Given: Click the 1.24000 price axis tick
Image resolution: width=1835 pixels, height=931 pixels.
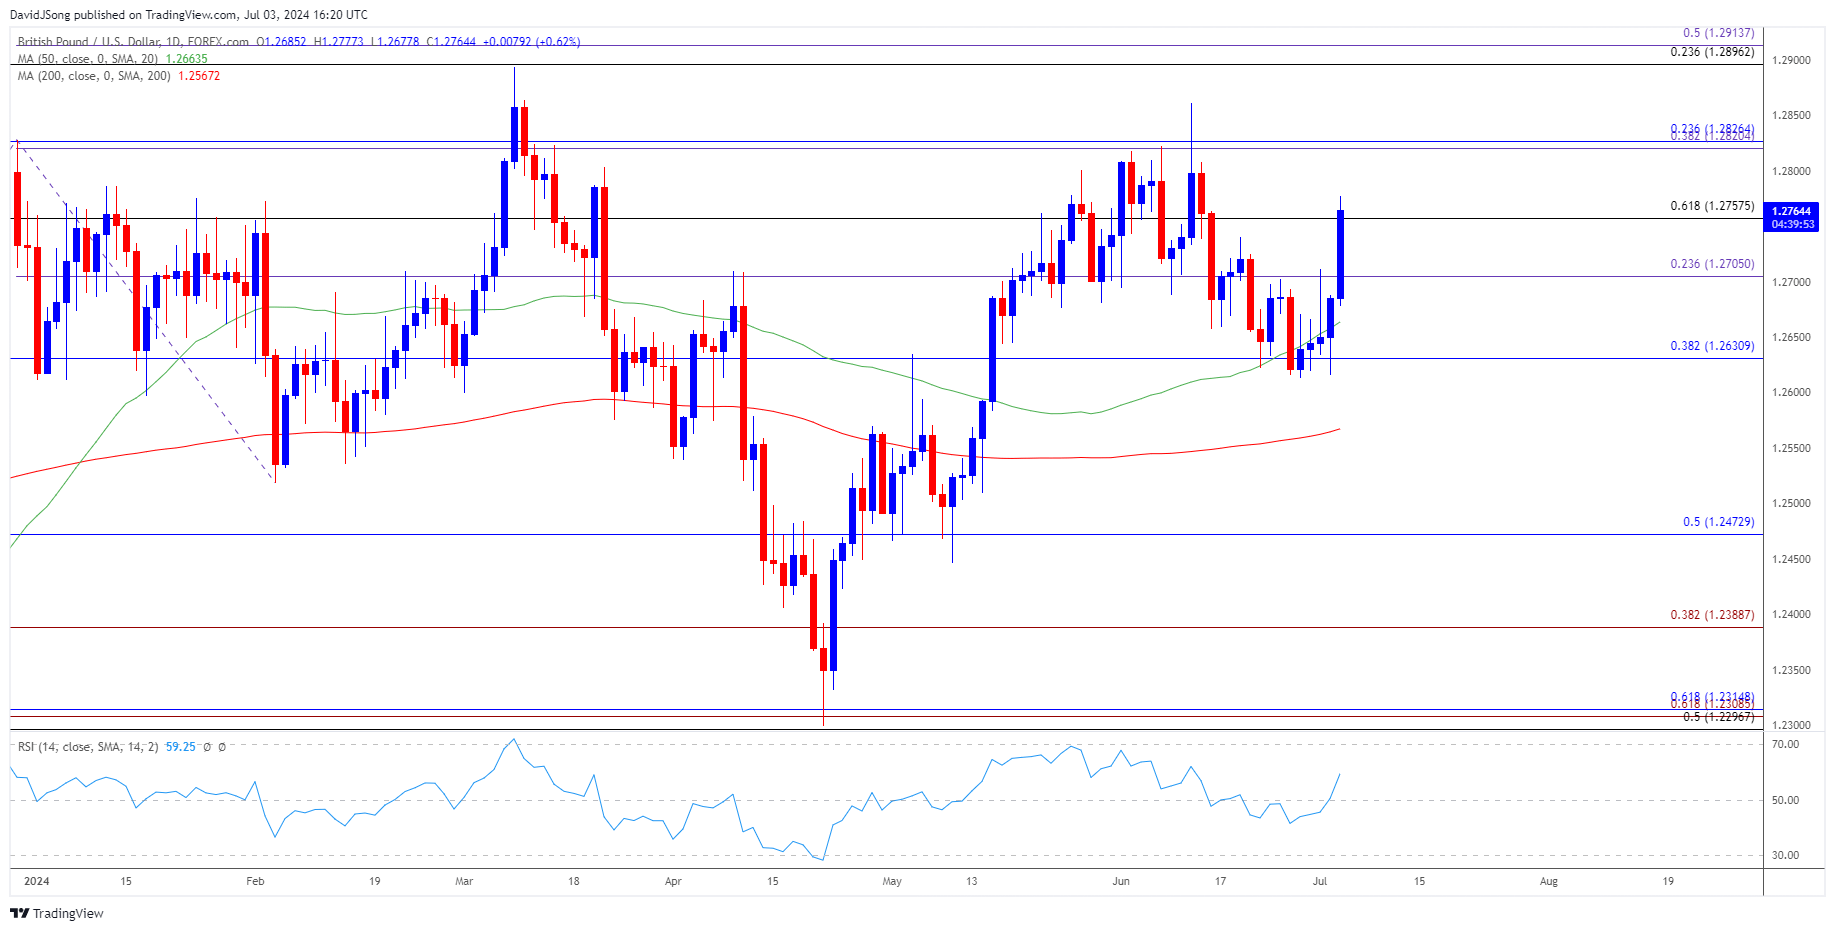Looking at the screenshot, I should 1791,615.
